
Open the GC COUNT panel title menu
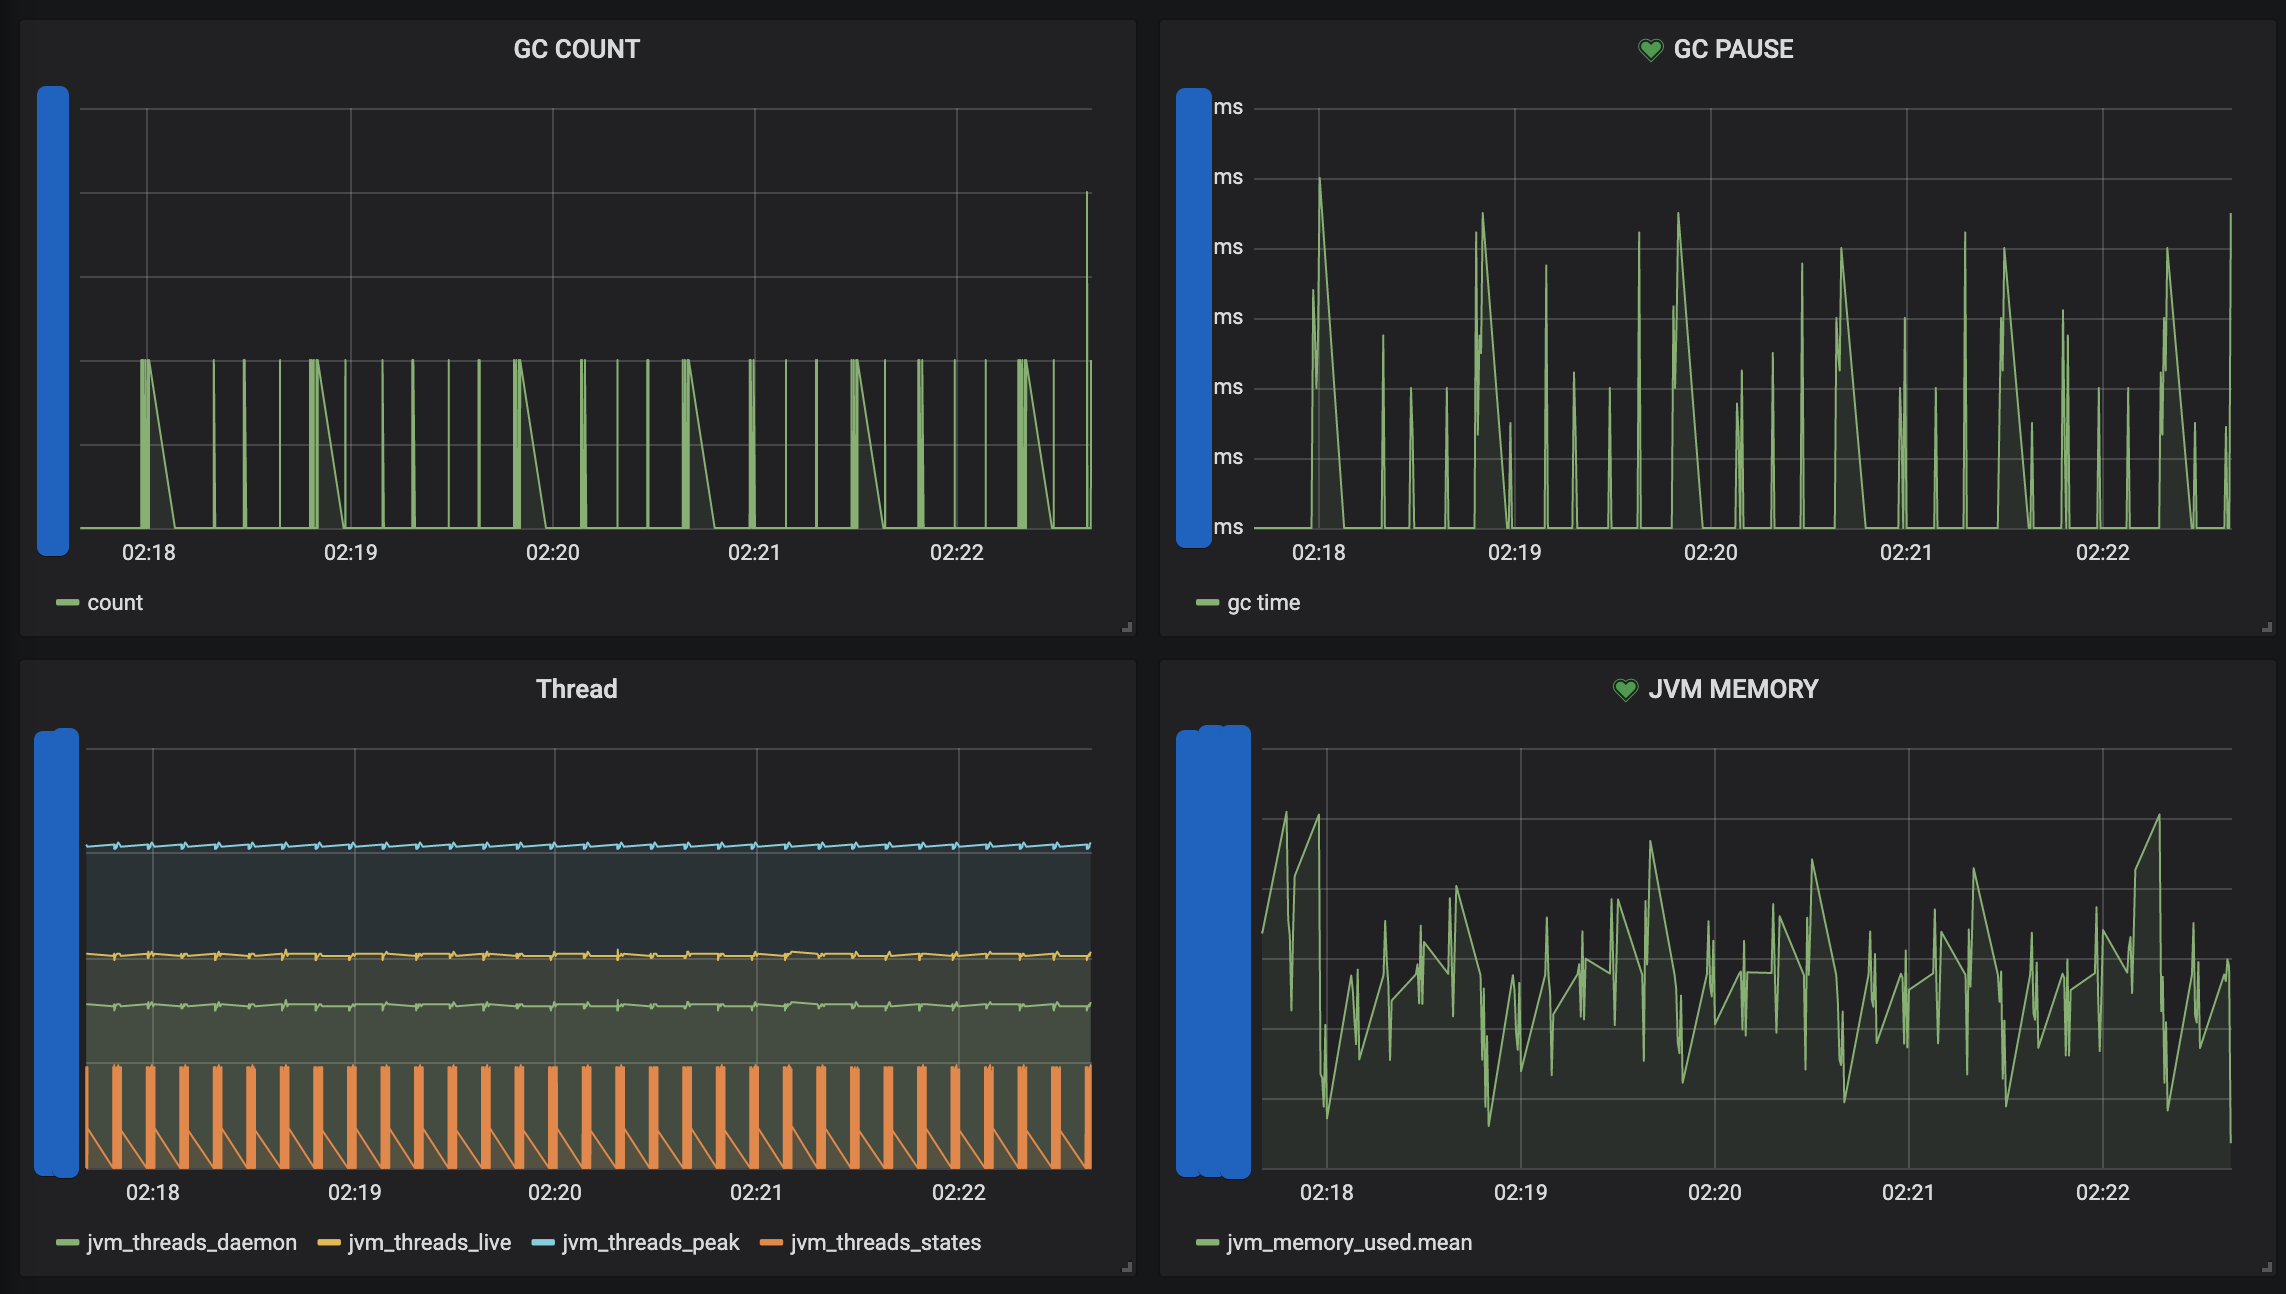(x=576, y=49)
